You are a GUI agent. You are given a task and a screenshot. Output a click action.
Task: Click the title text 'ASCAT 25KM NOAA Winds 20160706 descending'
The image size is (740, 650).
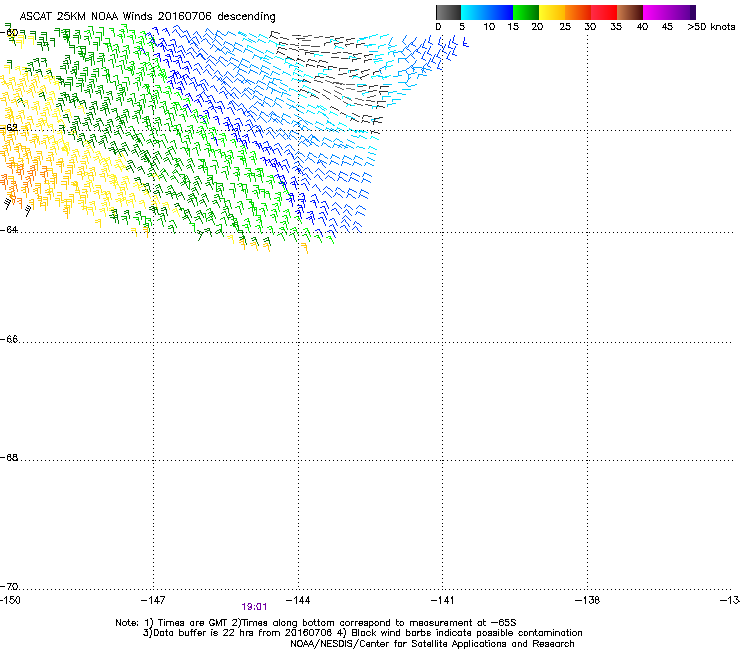[147, 17]
